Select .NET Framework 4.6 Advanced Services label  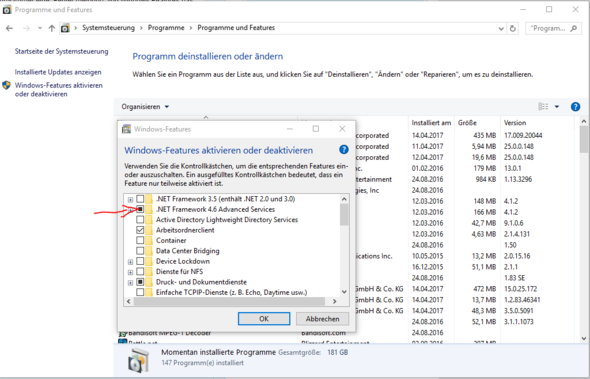pyautogui.click(x=215, y=209)
